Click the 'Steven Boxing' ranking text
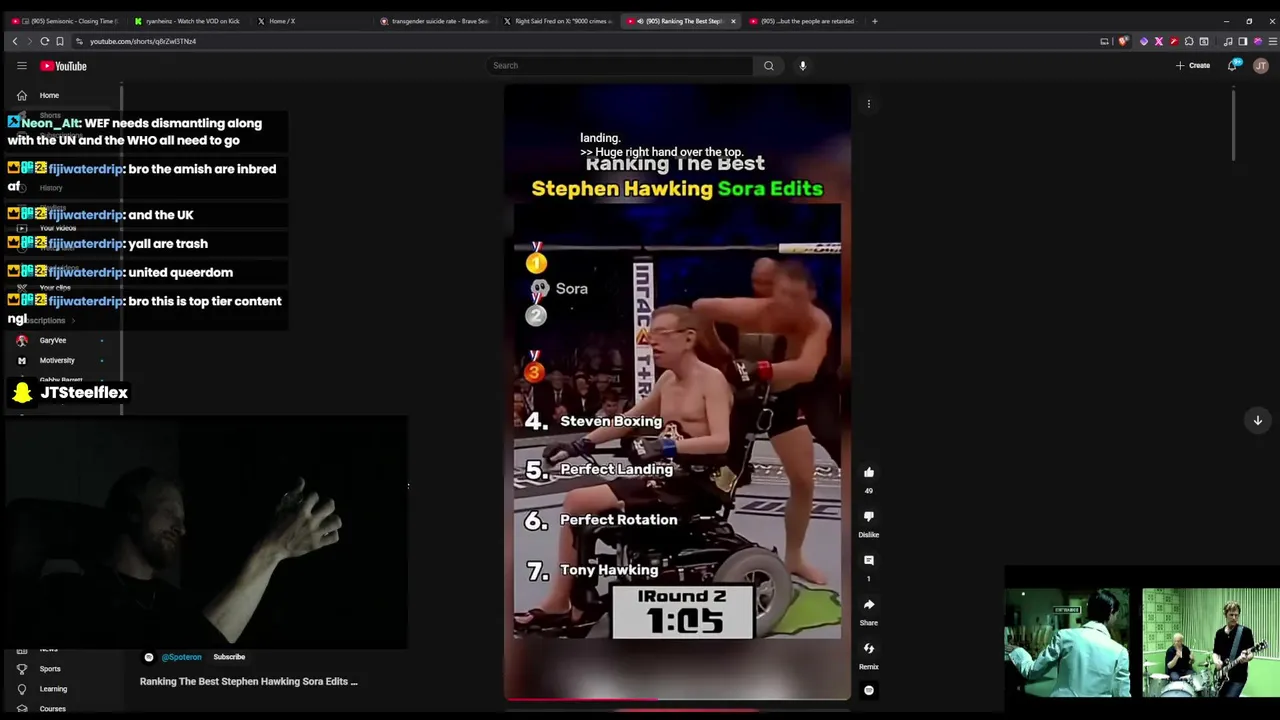Screen dimensions: 1280x720 tap(611, 421)
